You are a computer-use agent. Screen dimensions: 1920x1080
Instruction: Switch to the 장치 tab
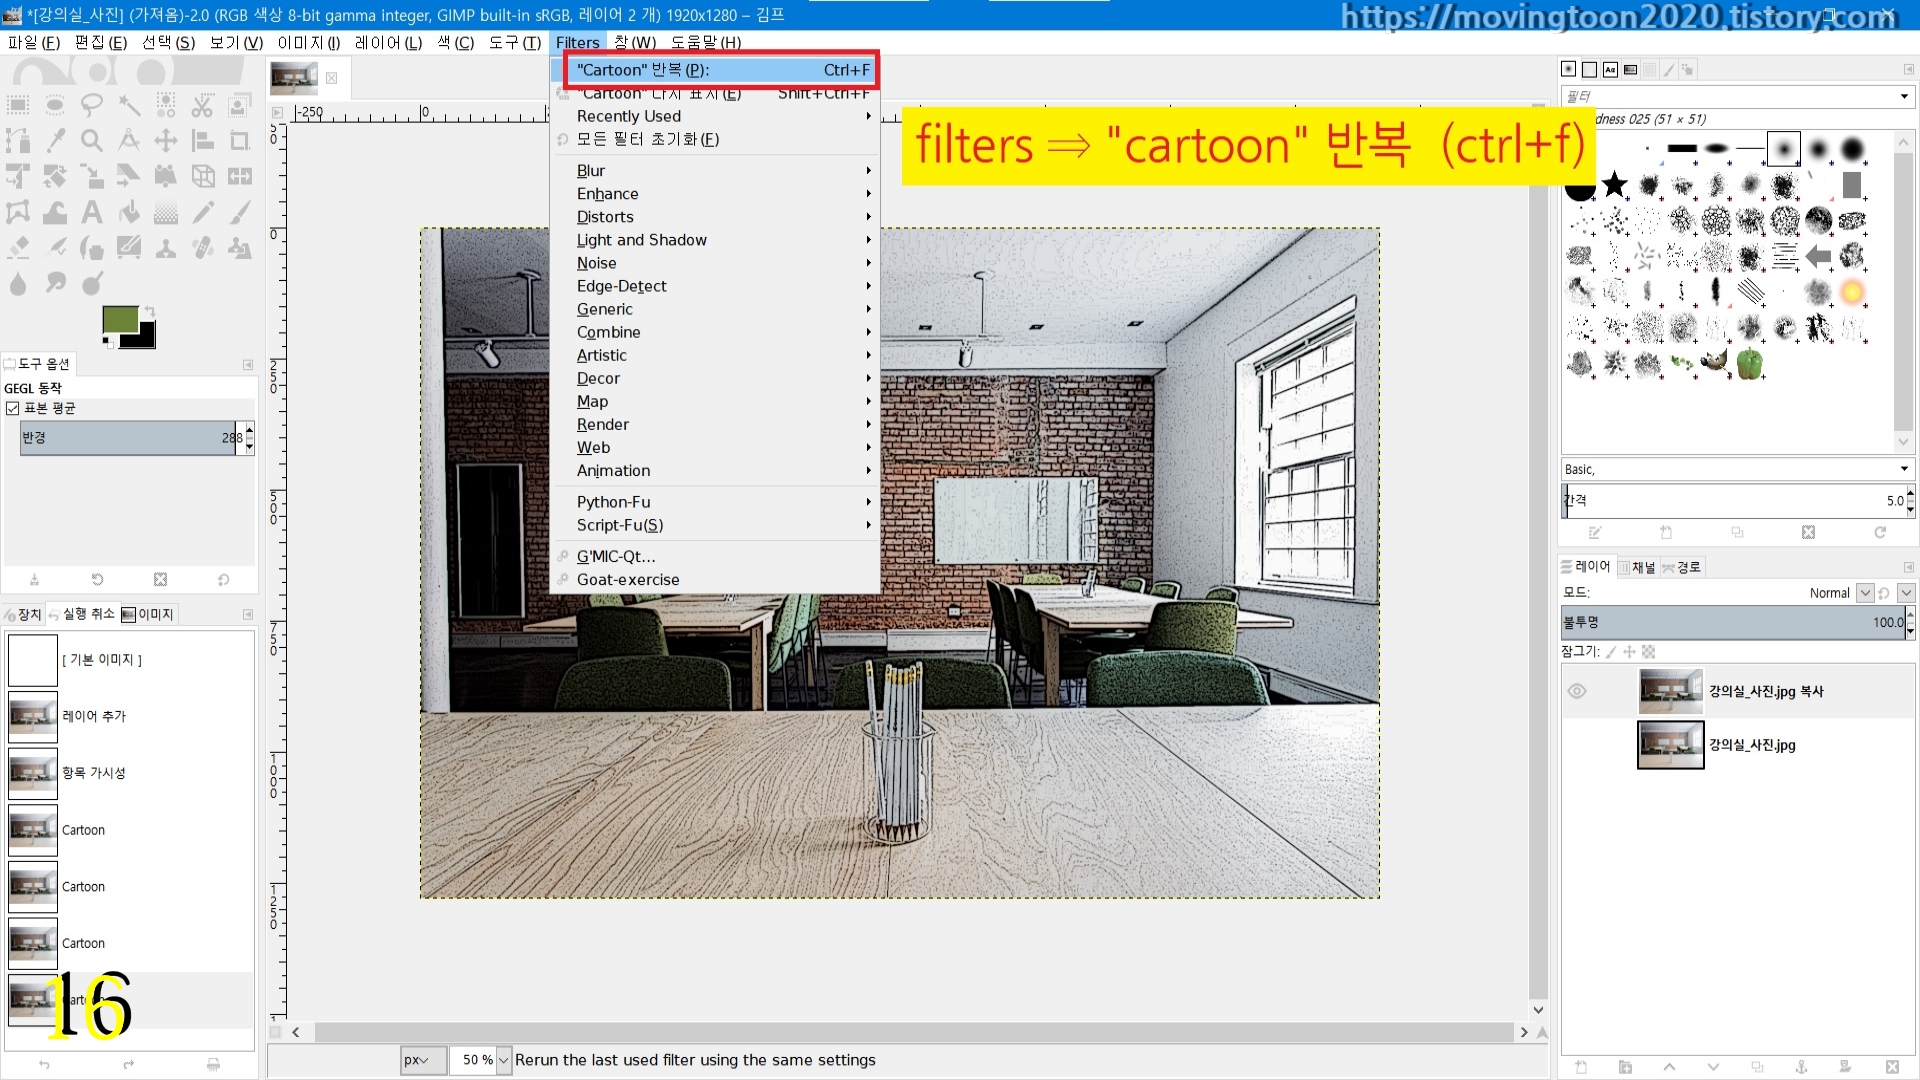point(23,614)
